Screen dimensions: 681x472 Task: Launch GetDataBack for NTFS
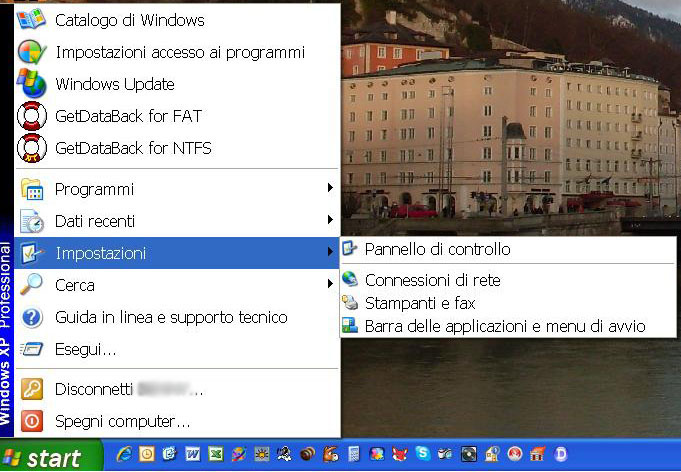(177, 148)
